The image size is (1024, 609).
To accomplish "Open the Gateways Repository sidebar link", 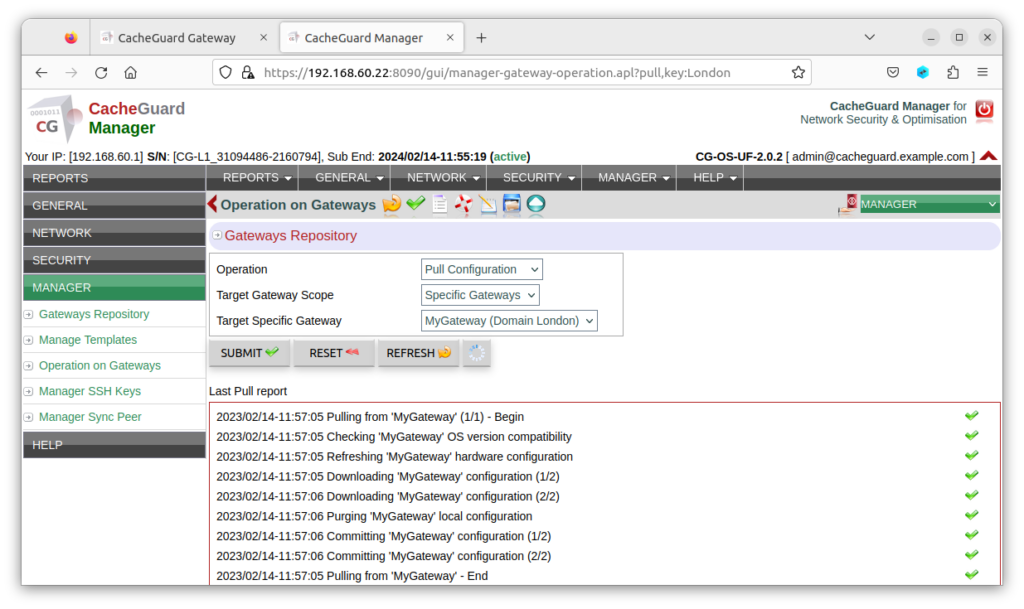I will (94, 314).
